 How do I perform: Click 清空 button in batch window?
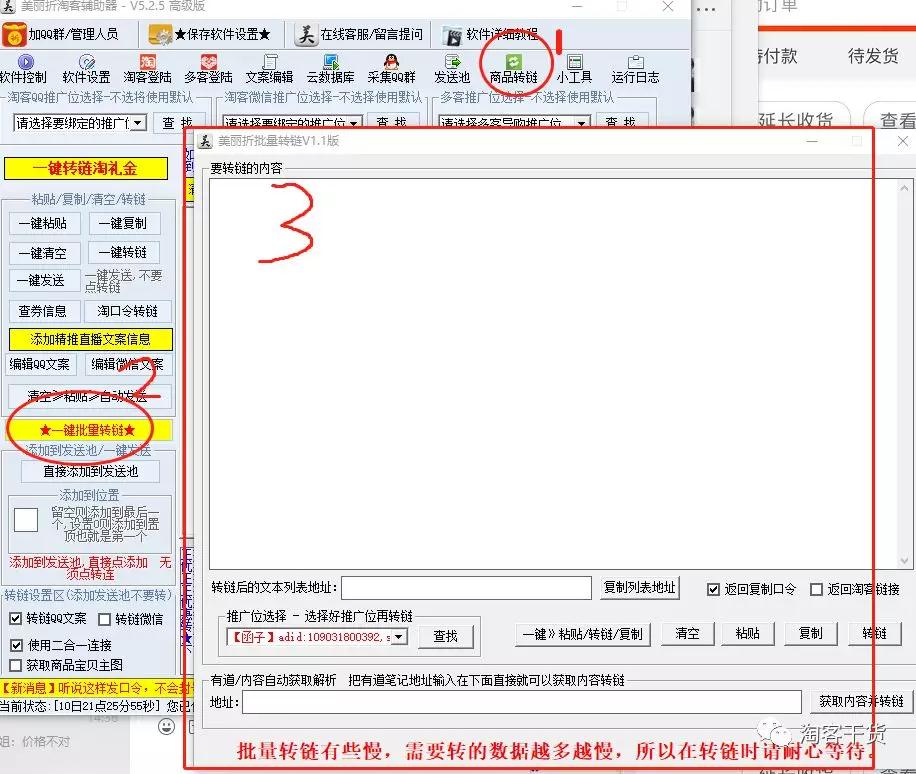coord(687,634)
